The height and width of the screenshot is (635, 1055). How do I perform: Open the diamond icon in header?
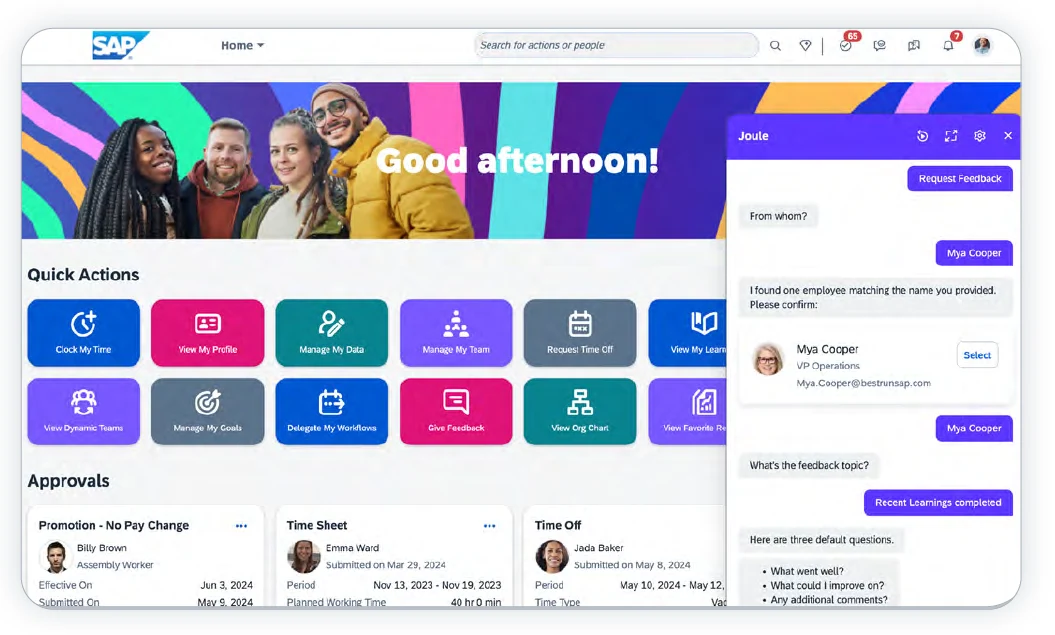[x=805, y=46]
